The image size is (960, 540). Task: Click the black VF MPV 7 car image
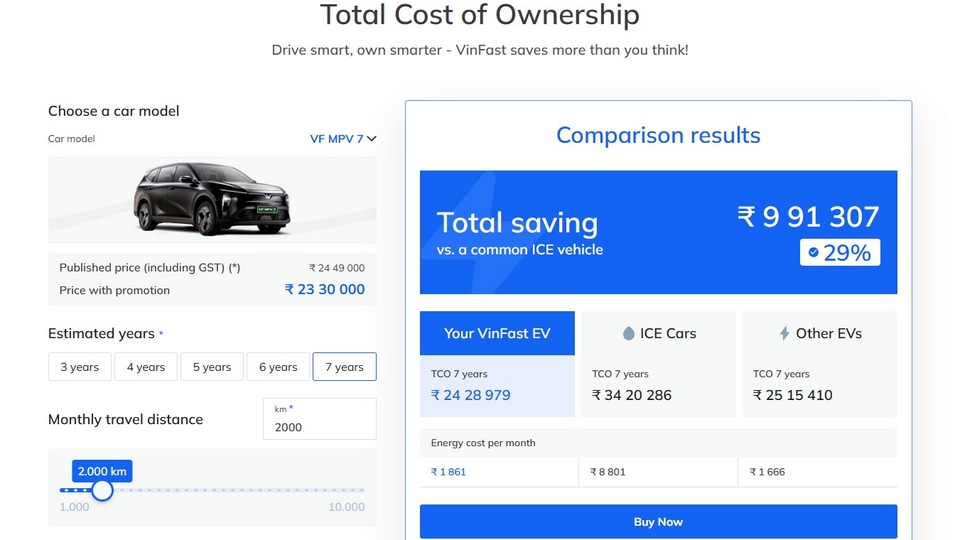(212, 199)
